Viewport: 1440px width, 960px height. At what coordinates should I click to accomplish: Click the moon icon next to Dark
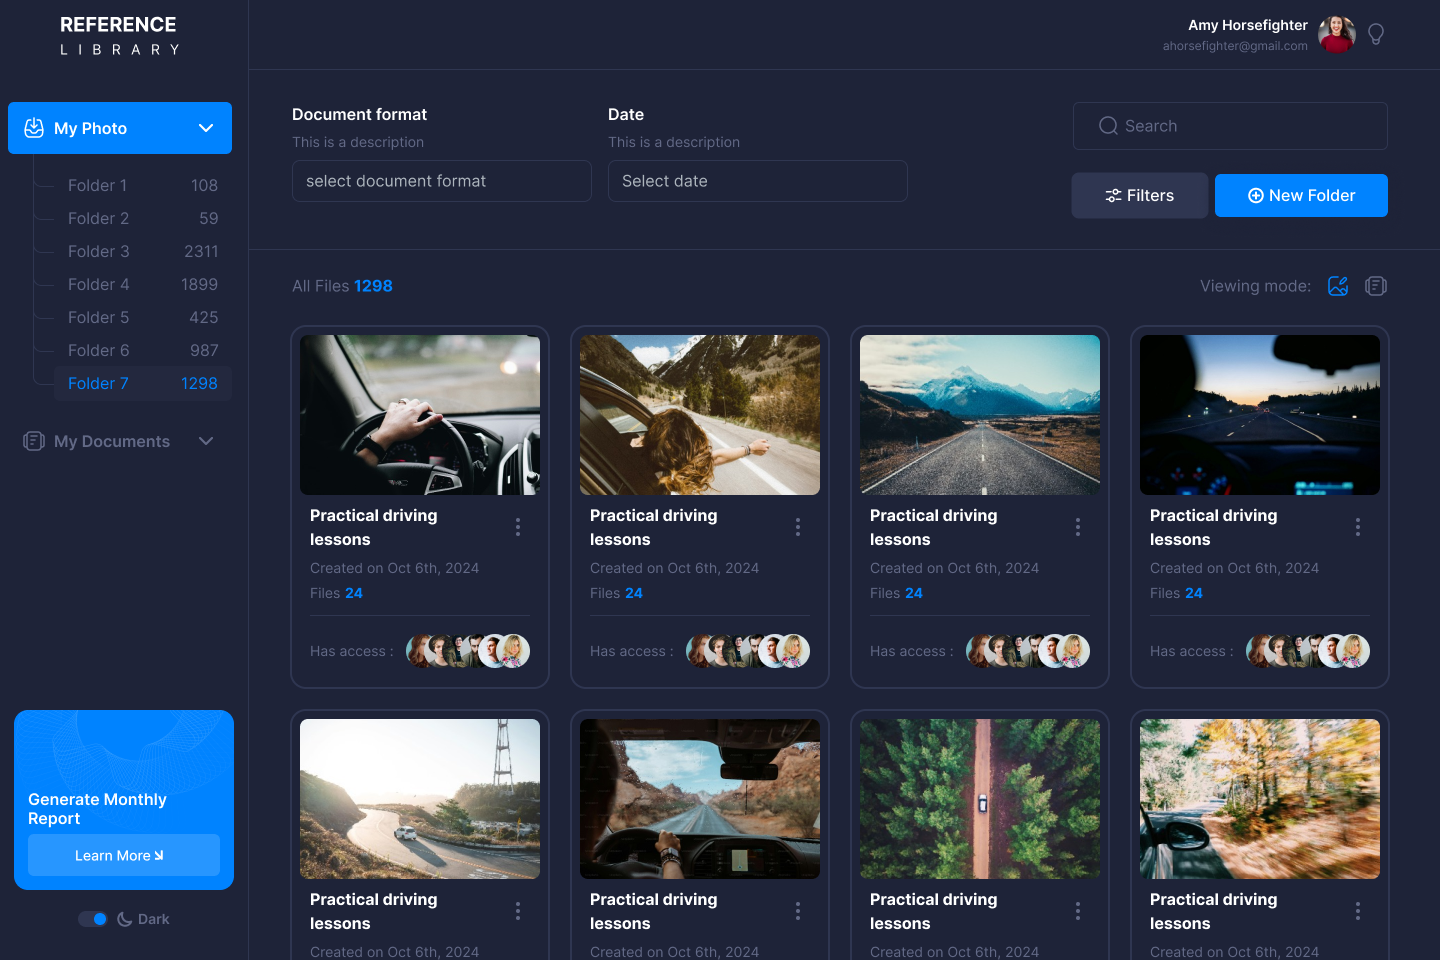click(125, 919)
